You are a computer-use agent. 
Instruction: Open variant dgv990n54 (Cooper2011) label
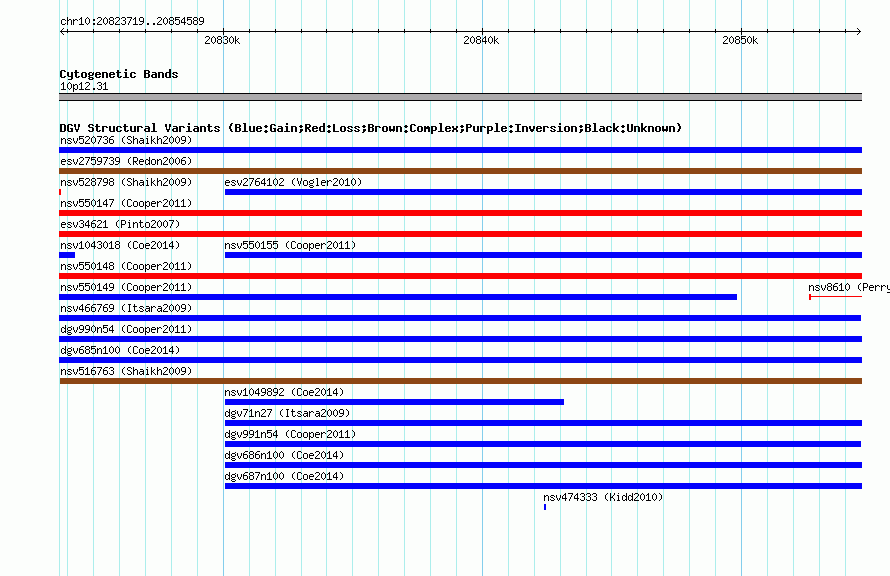[126, 329]
